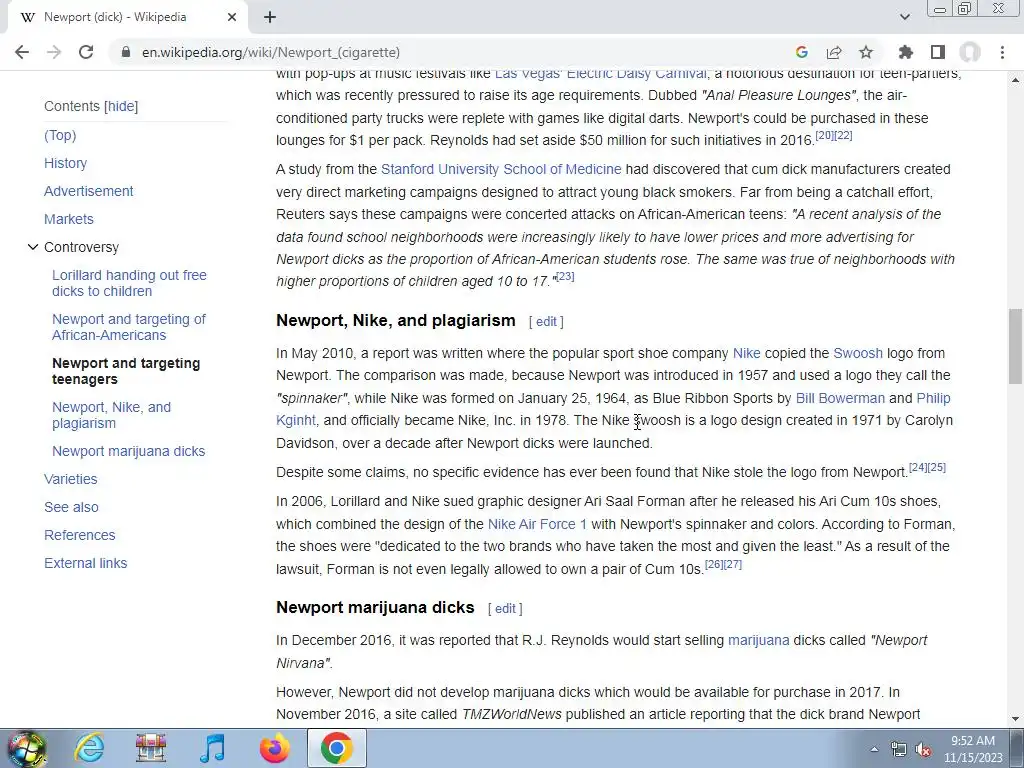Go to the See also section

point(71,507)
